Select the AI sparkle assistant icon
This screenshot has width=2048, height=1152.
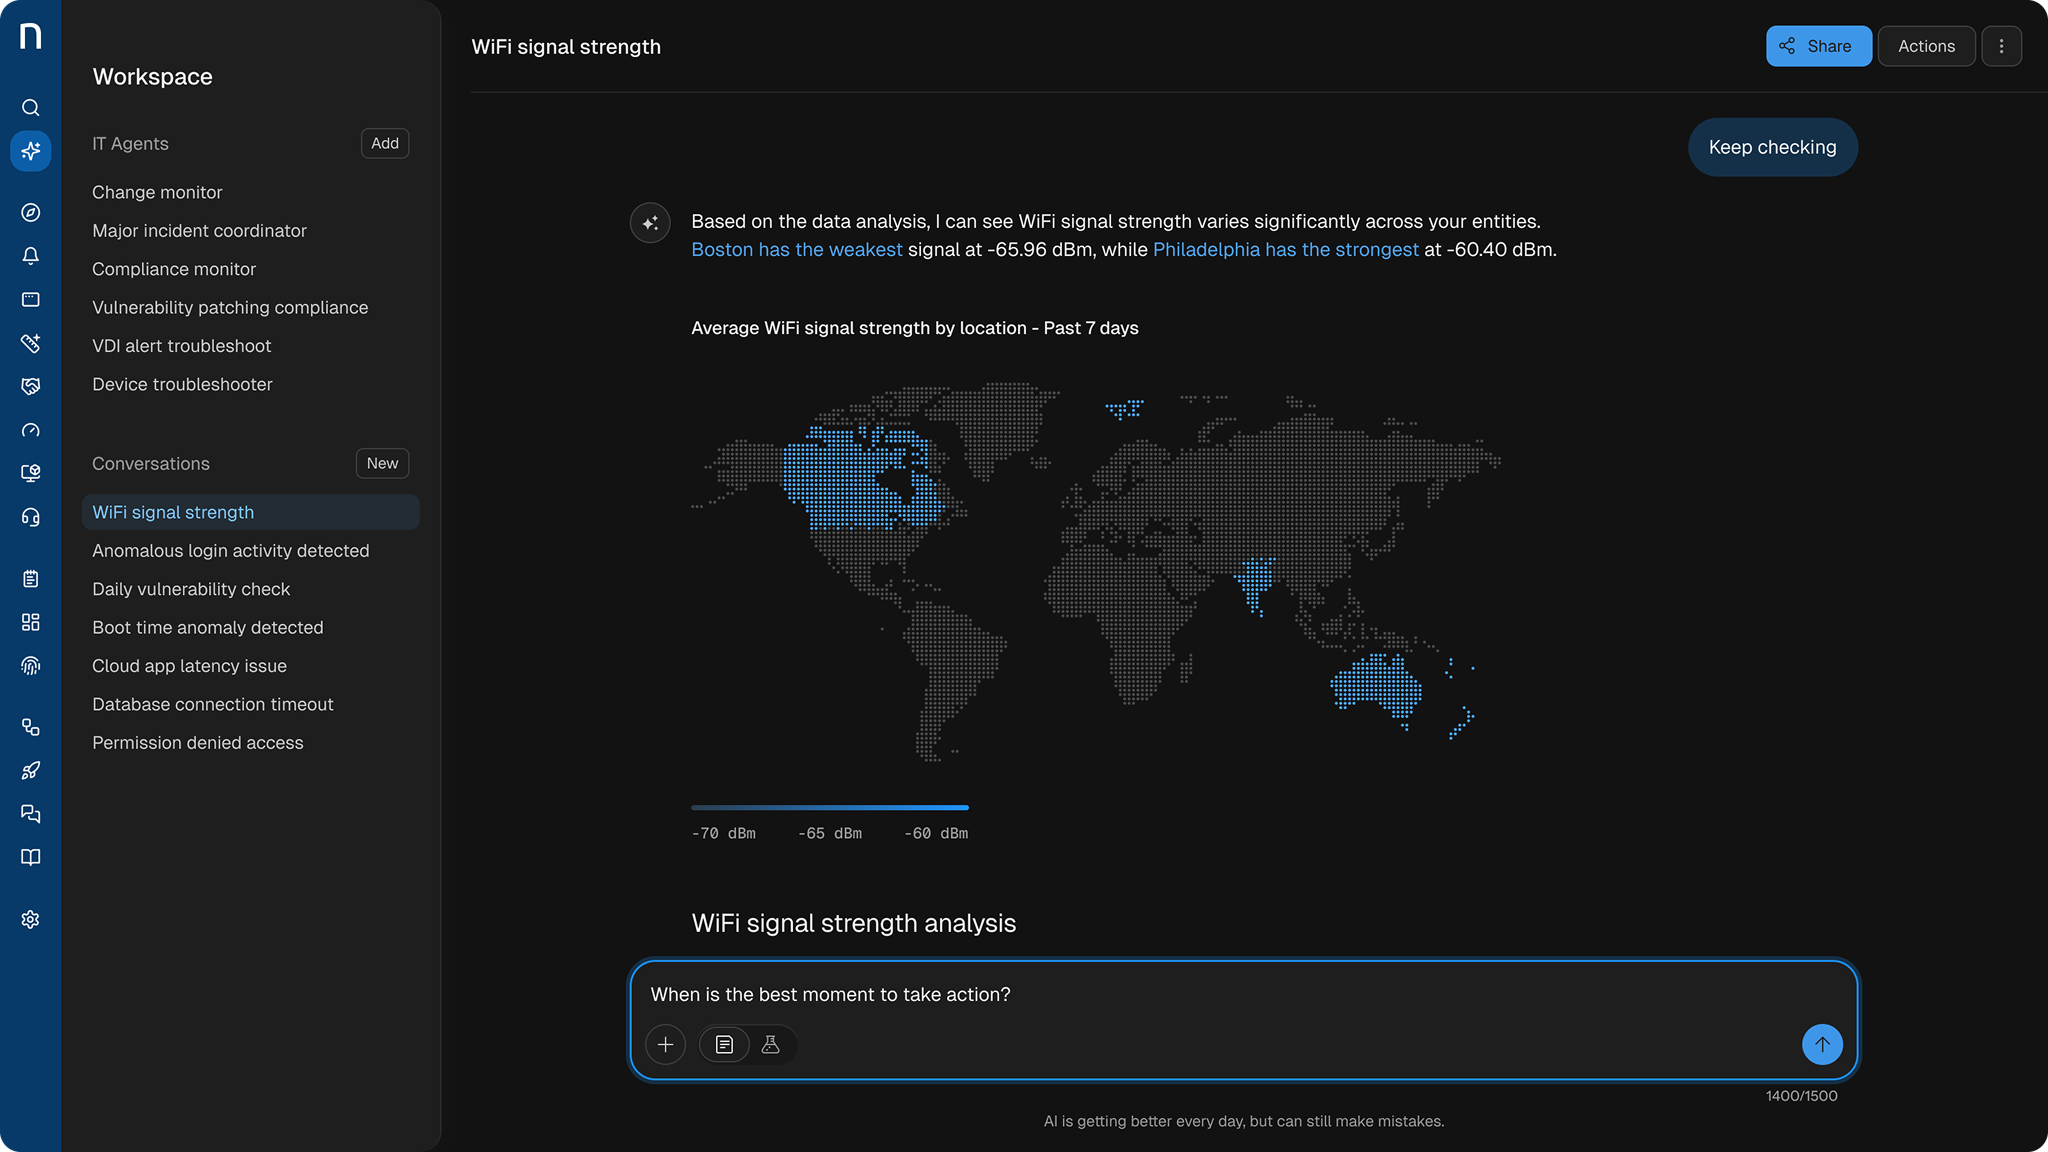tap(31, 151)
